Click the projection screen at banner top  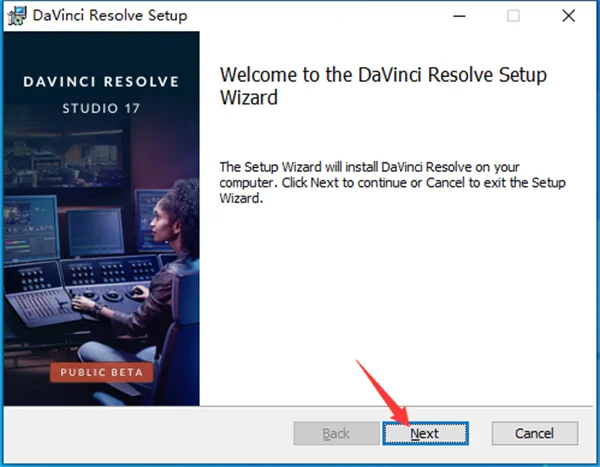click(63, 161)
